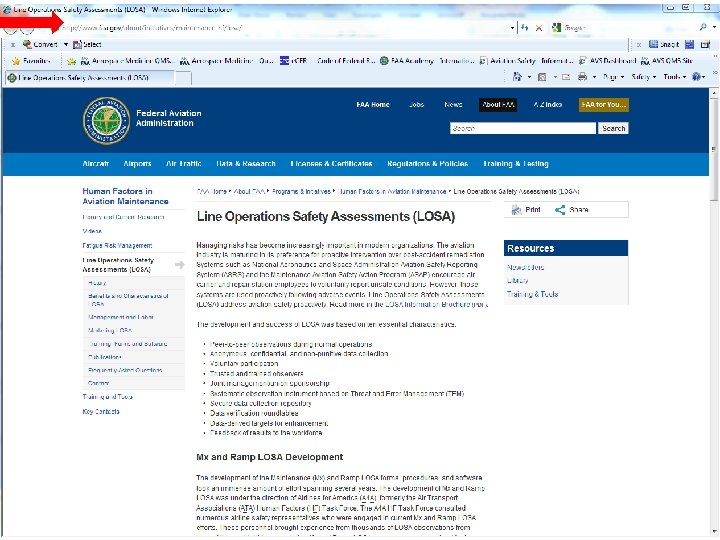Viewport: 720px width, 540px height.
Task: Open the Data & Research navigation menu
Action: (246, 164)
